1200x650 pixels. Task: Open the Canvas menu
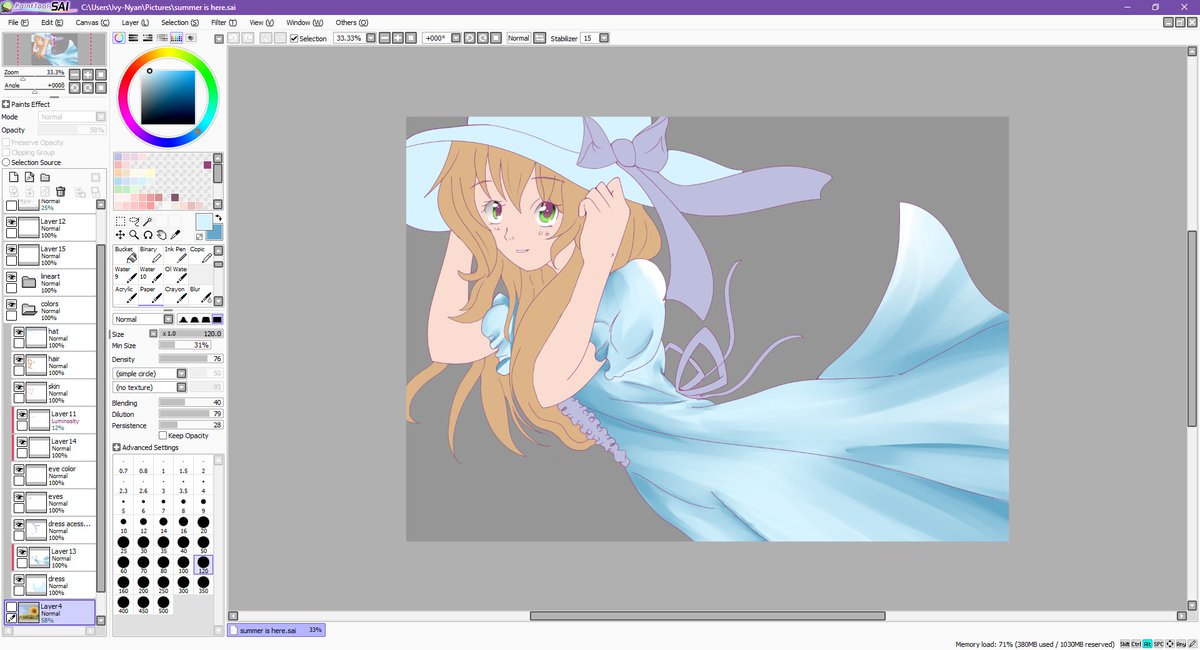tap(92, 22)
